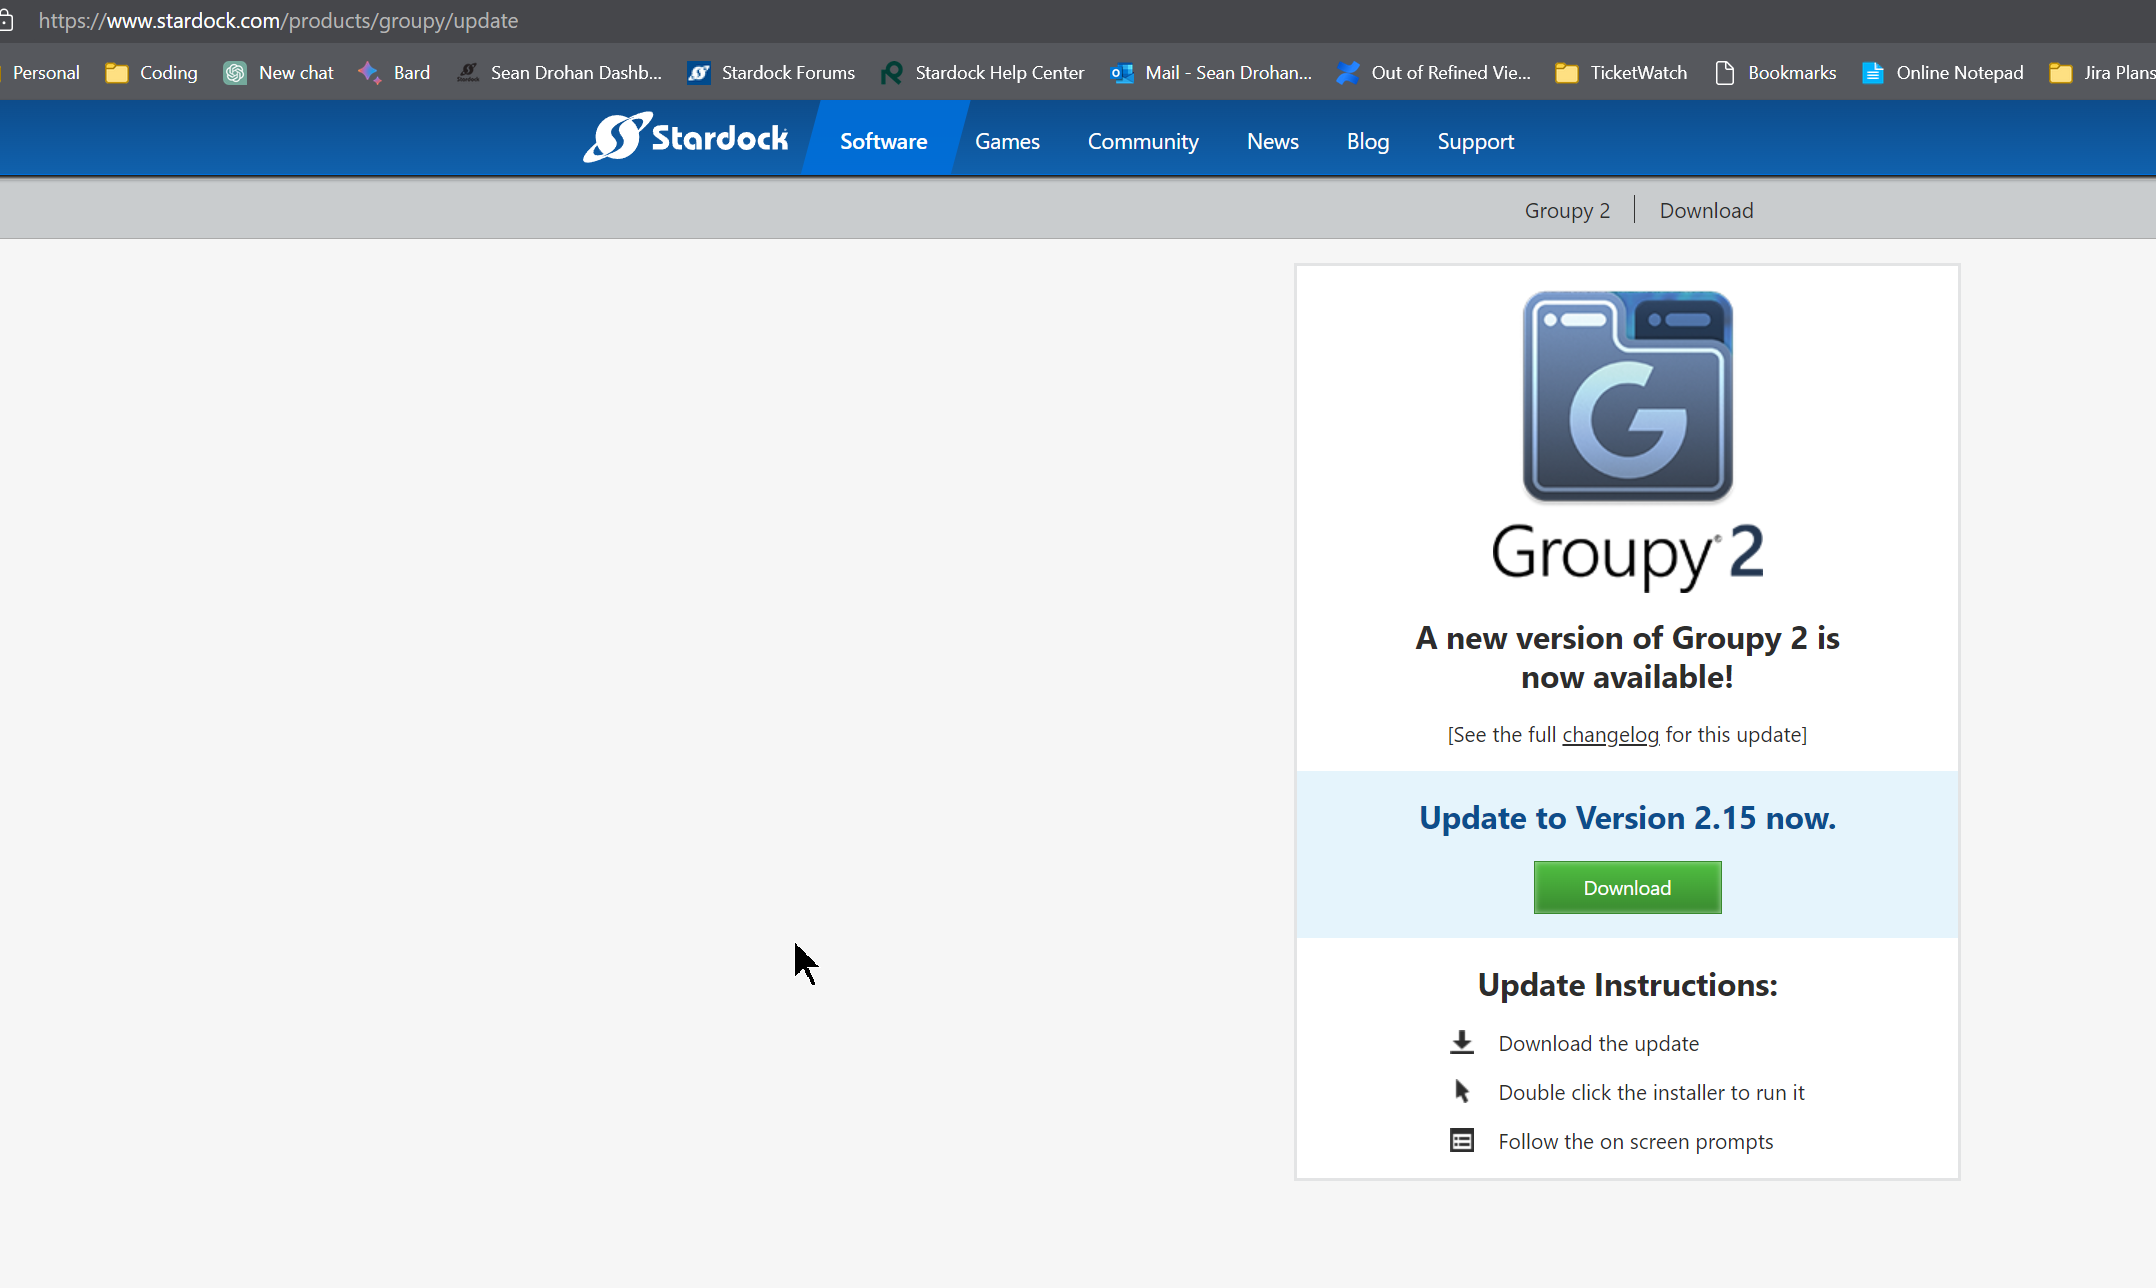Open the changelog link
2156x1288 pixels.
tap(1610, 735)
